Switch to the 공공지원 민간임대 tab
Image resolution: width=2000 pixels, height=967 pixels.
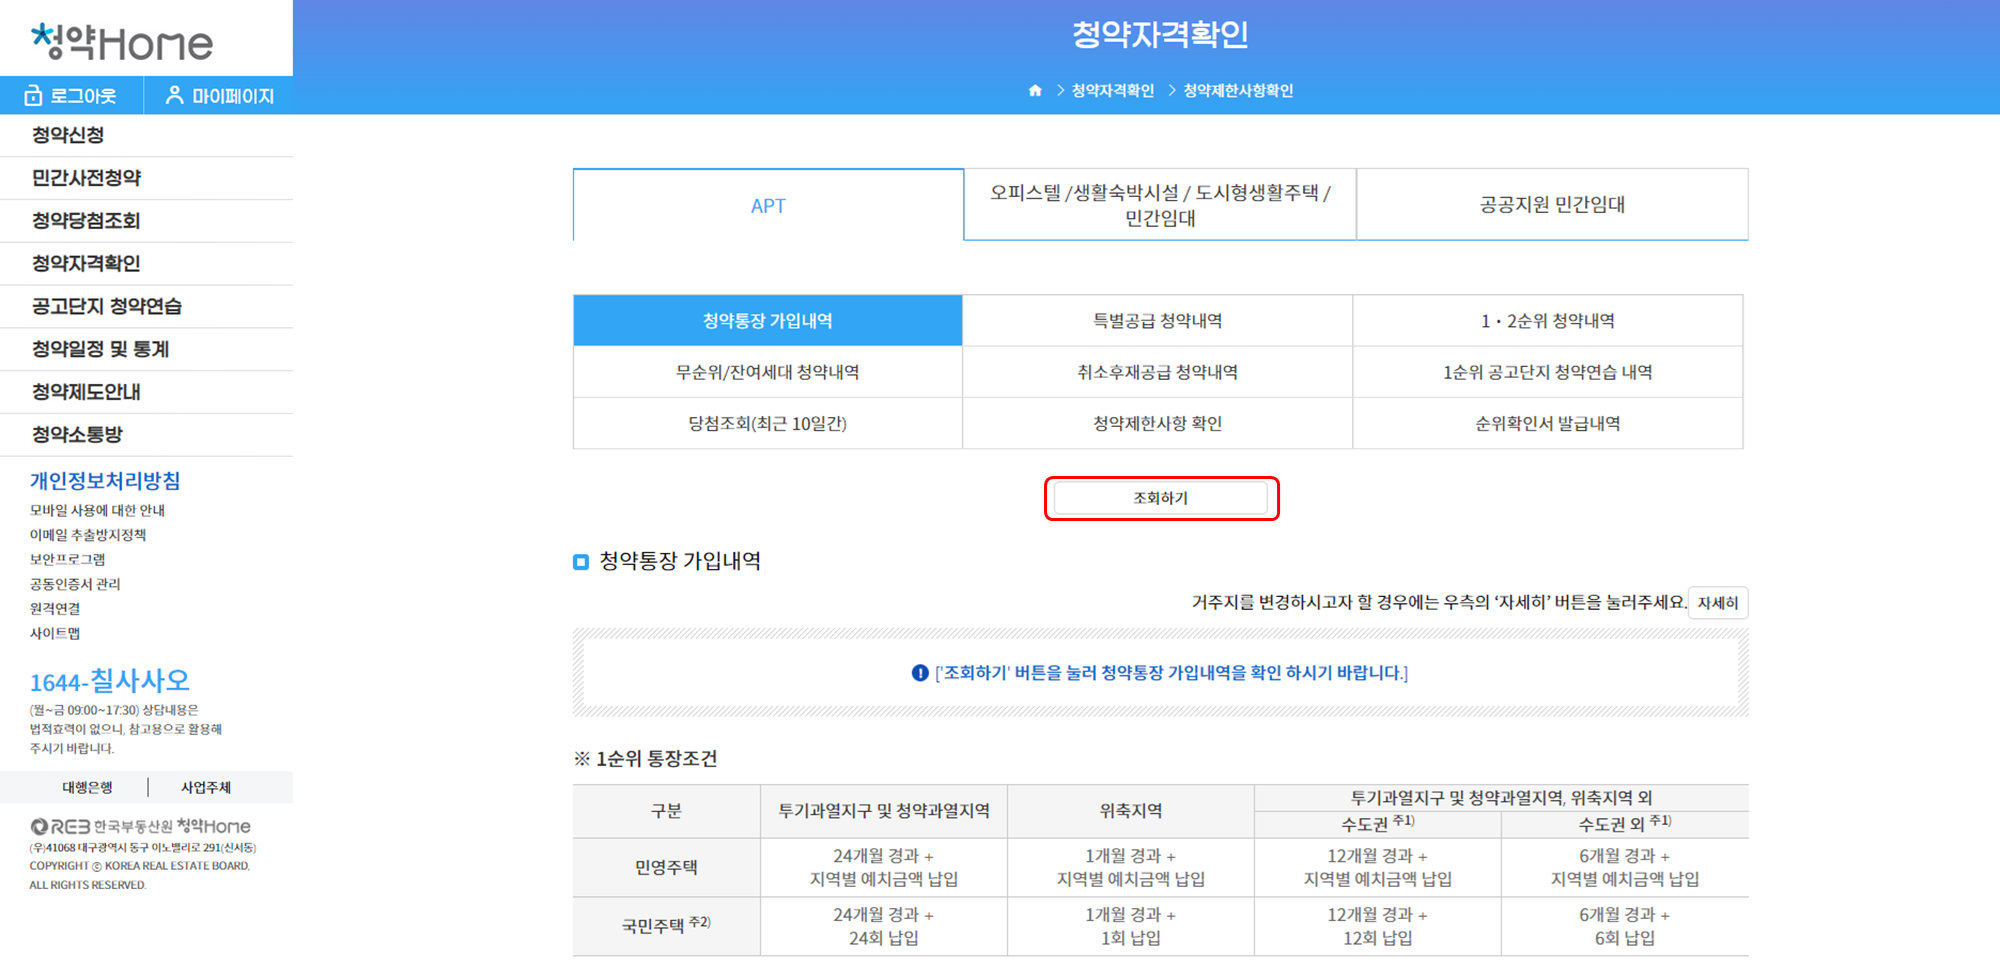(x=1551, y=204)
